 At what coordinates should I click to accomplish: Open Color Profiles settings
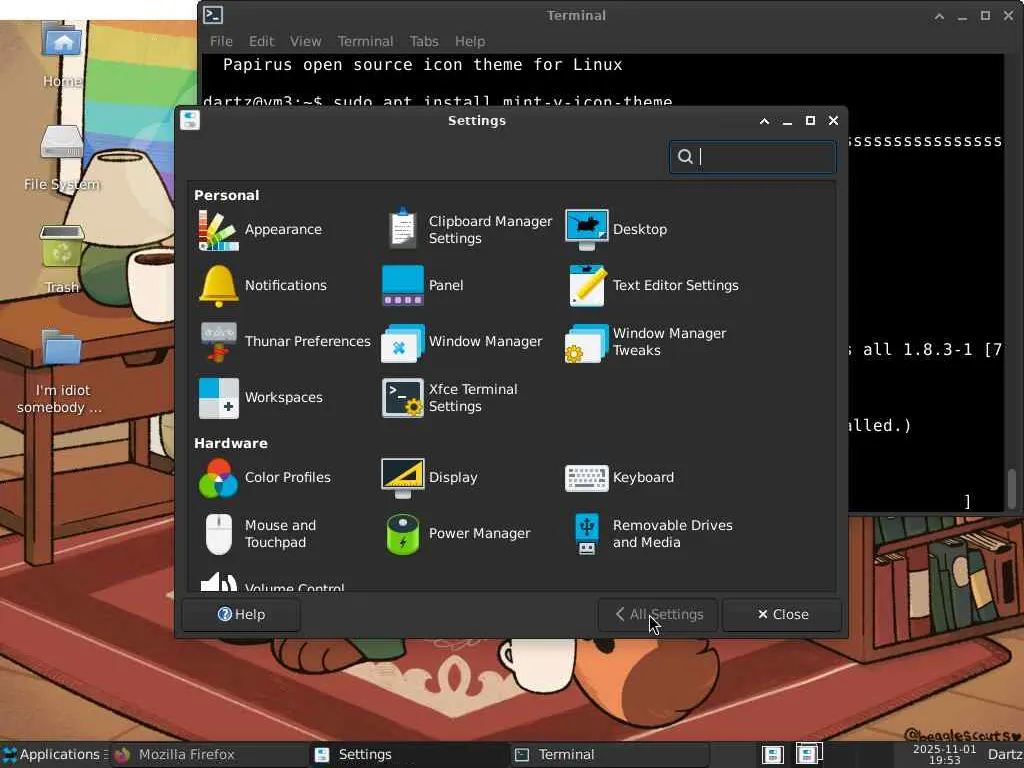264,477
